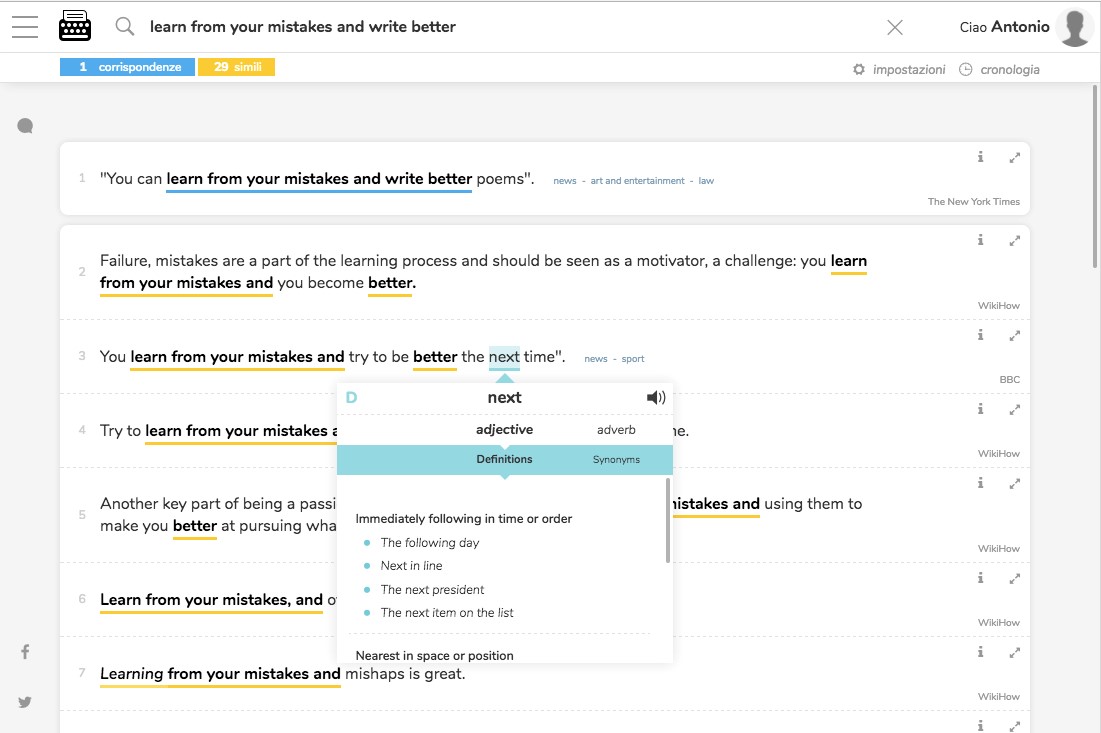Open the chat bubble icon

[25, 126]
